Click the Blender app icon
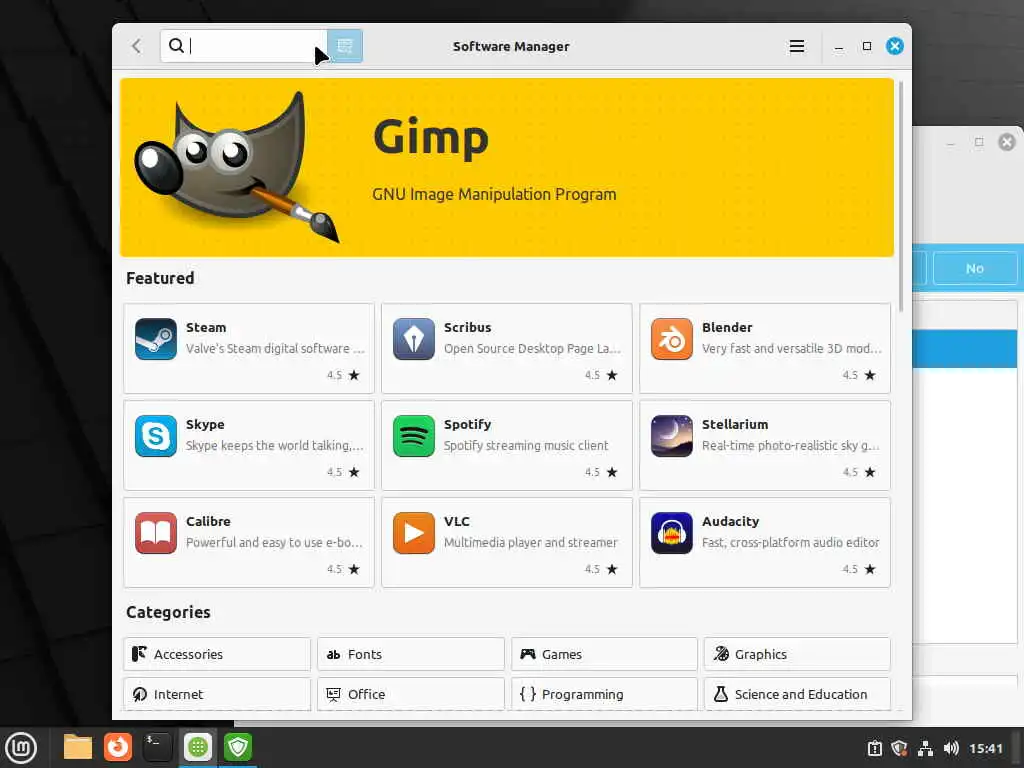1024x768 pixels. (x=671, y=339)
